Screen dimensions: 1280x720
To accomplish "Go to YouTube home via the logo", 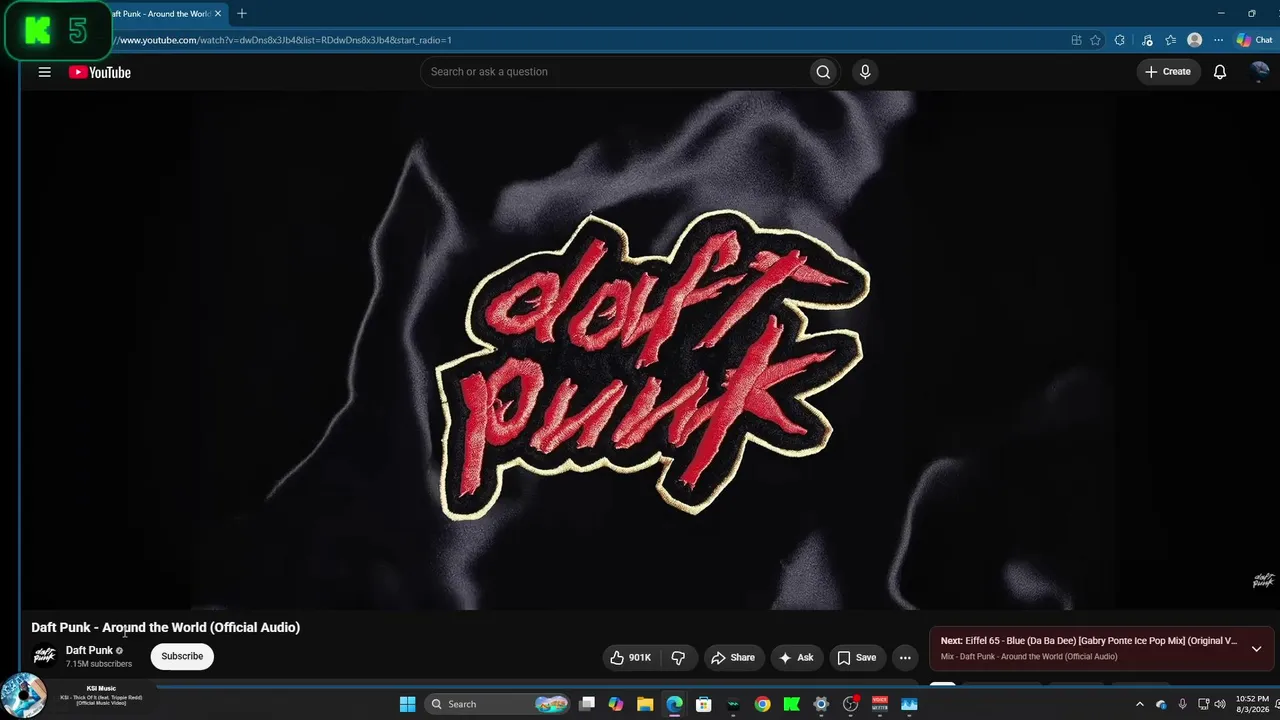I will pos(100,72).
